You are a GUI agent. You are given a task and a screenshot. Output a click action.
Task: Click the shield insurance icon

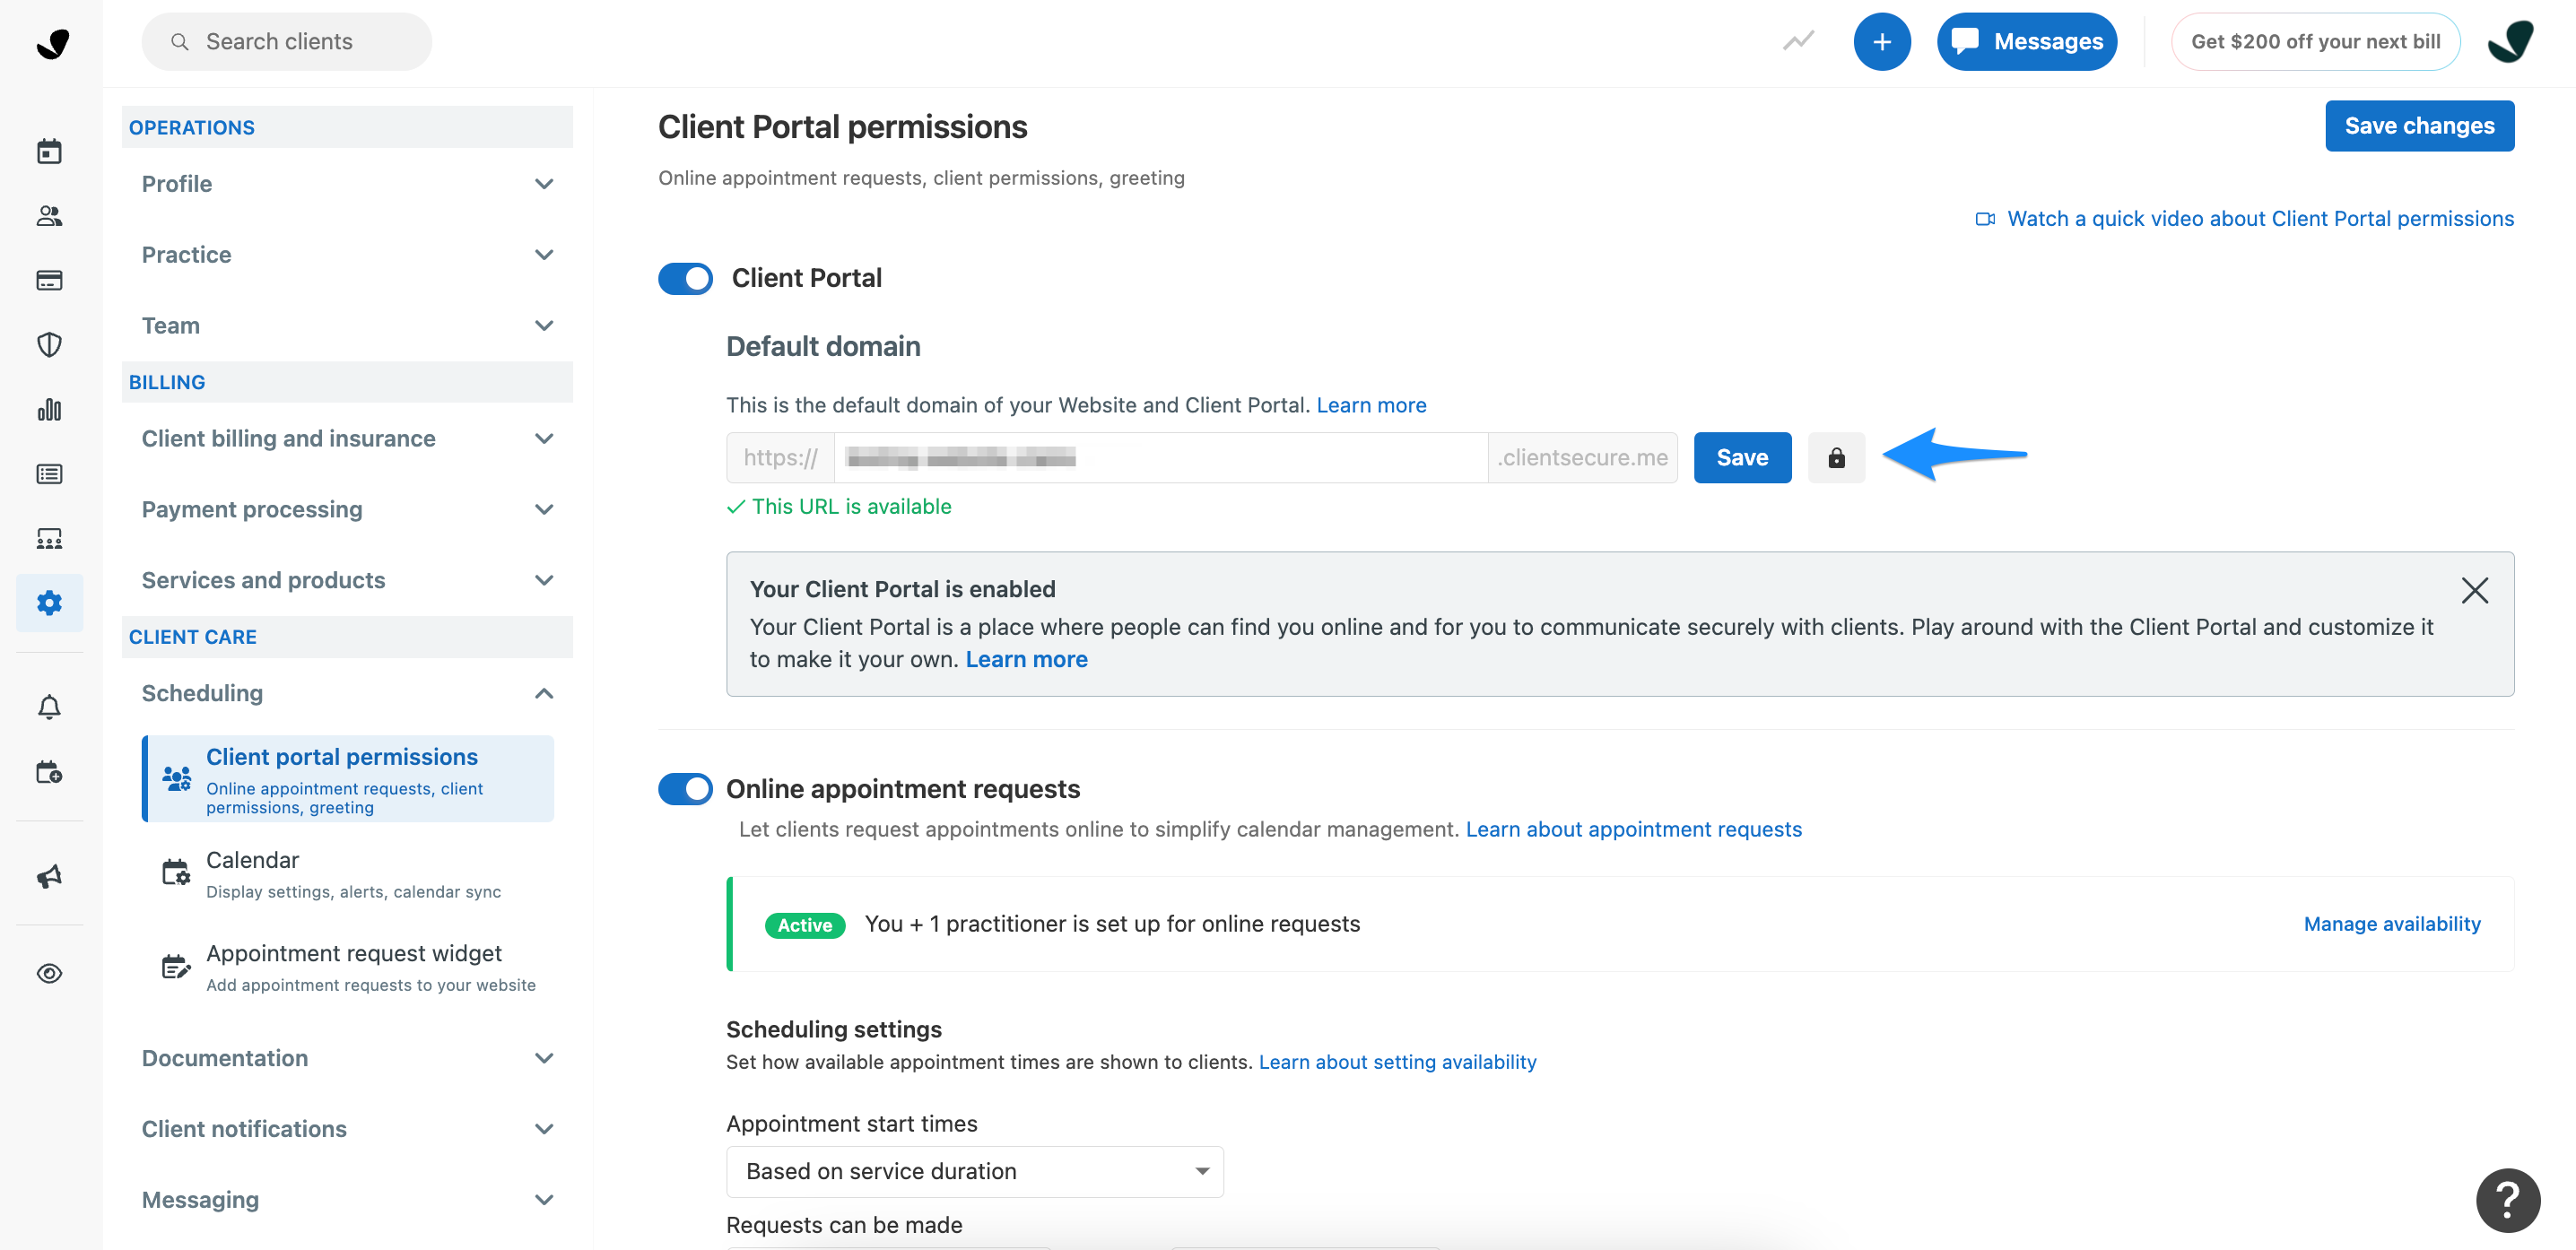click(x=50, y=344)
